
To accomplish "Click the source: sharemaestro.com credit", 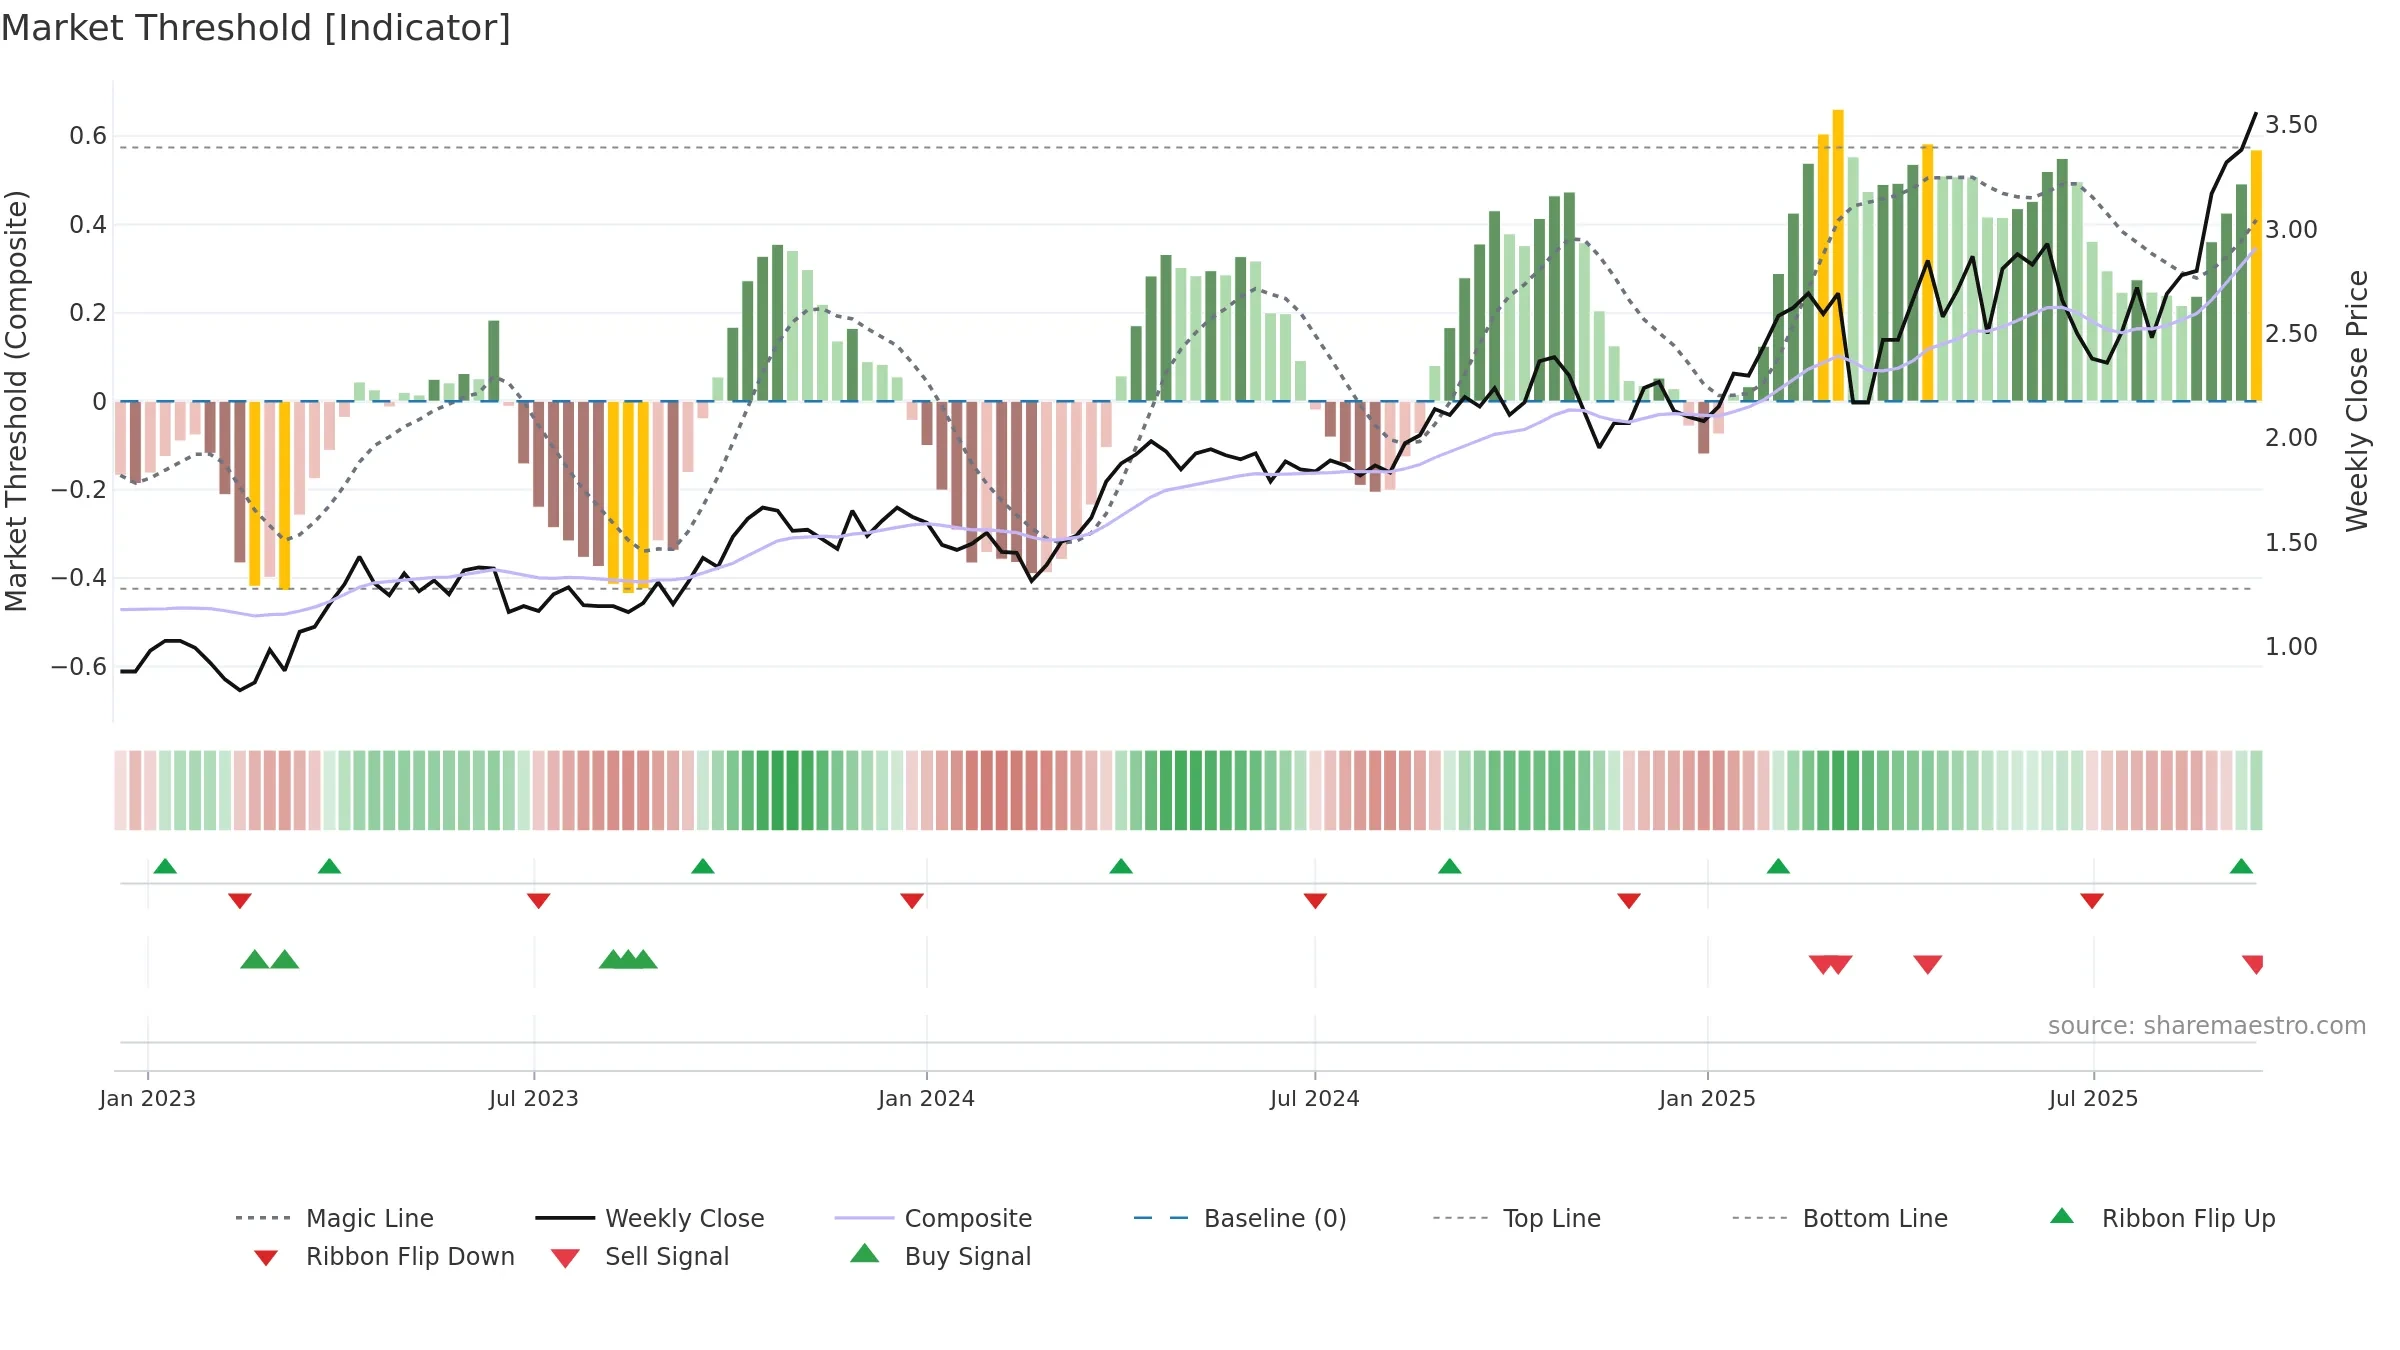I will coord(2207,1026).
